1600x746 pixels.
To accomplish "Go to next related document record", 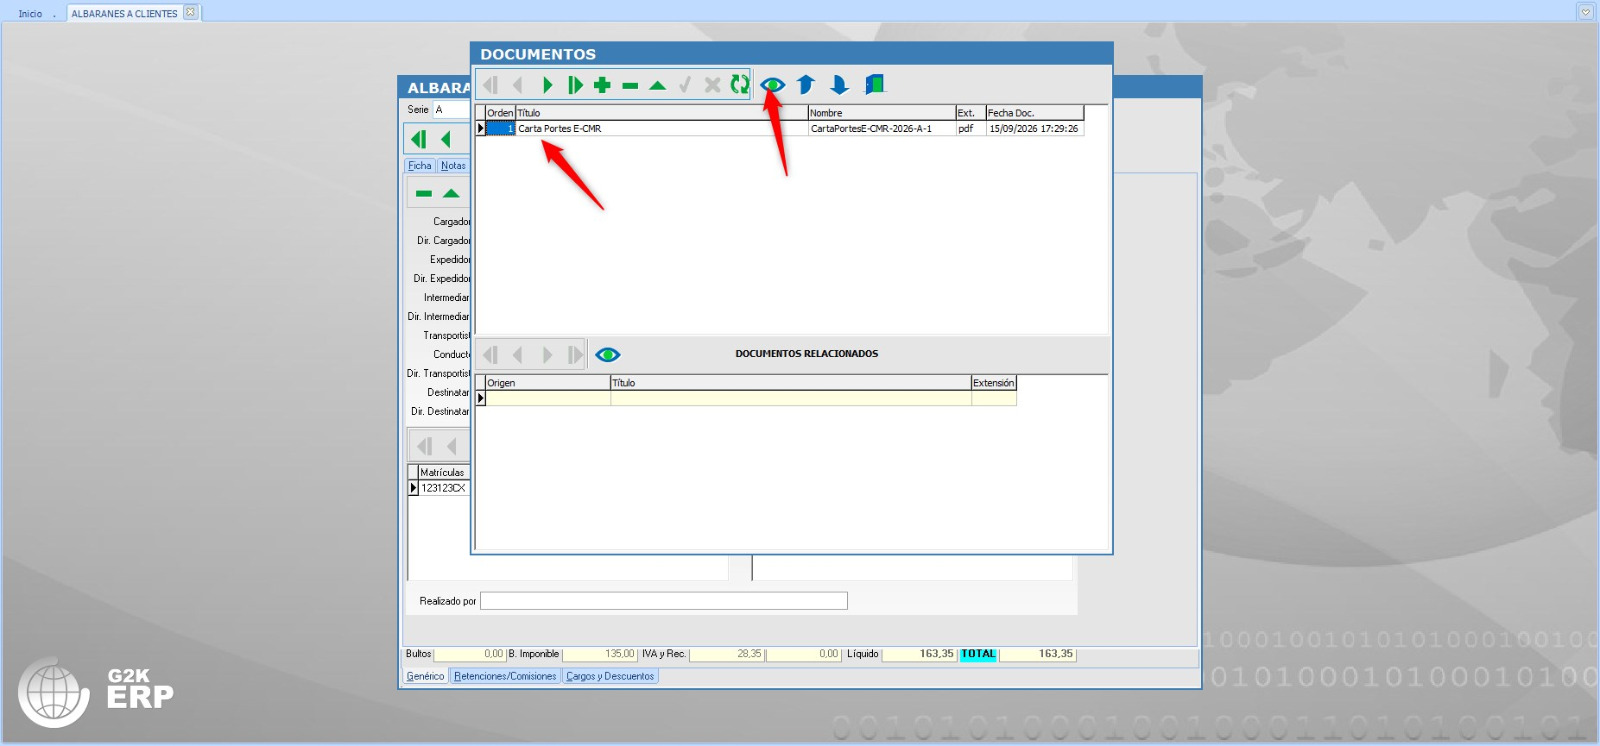I will point(547,355).
